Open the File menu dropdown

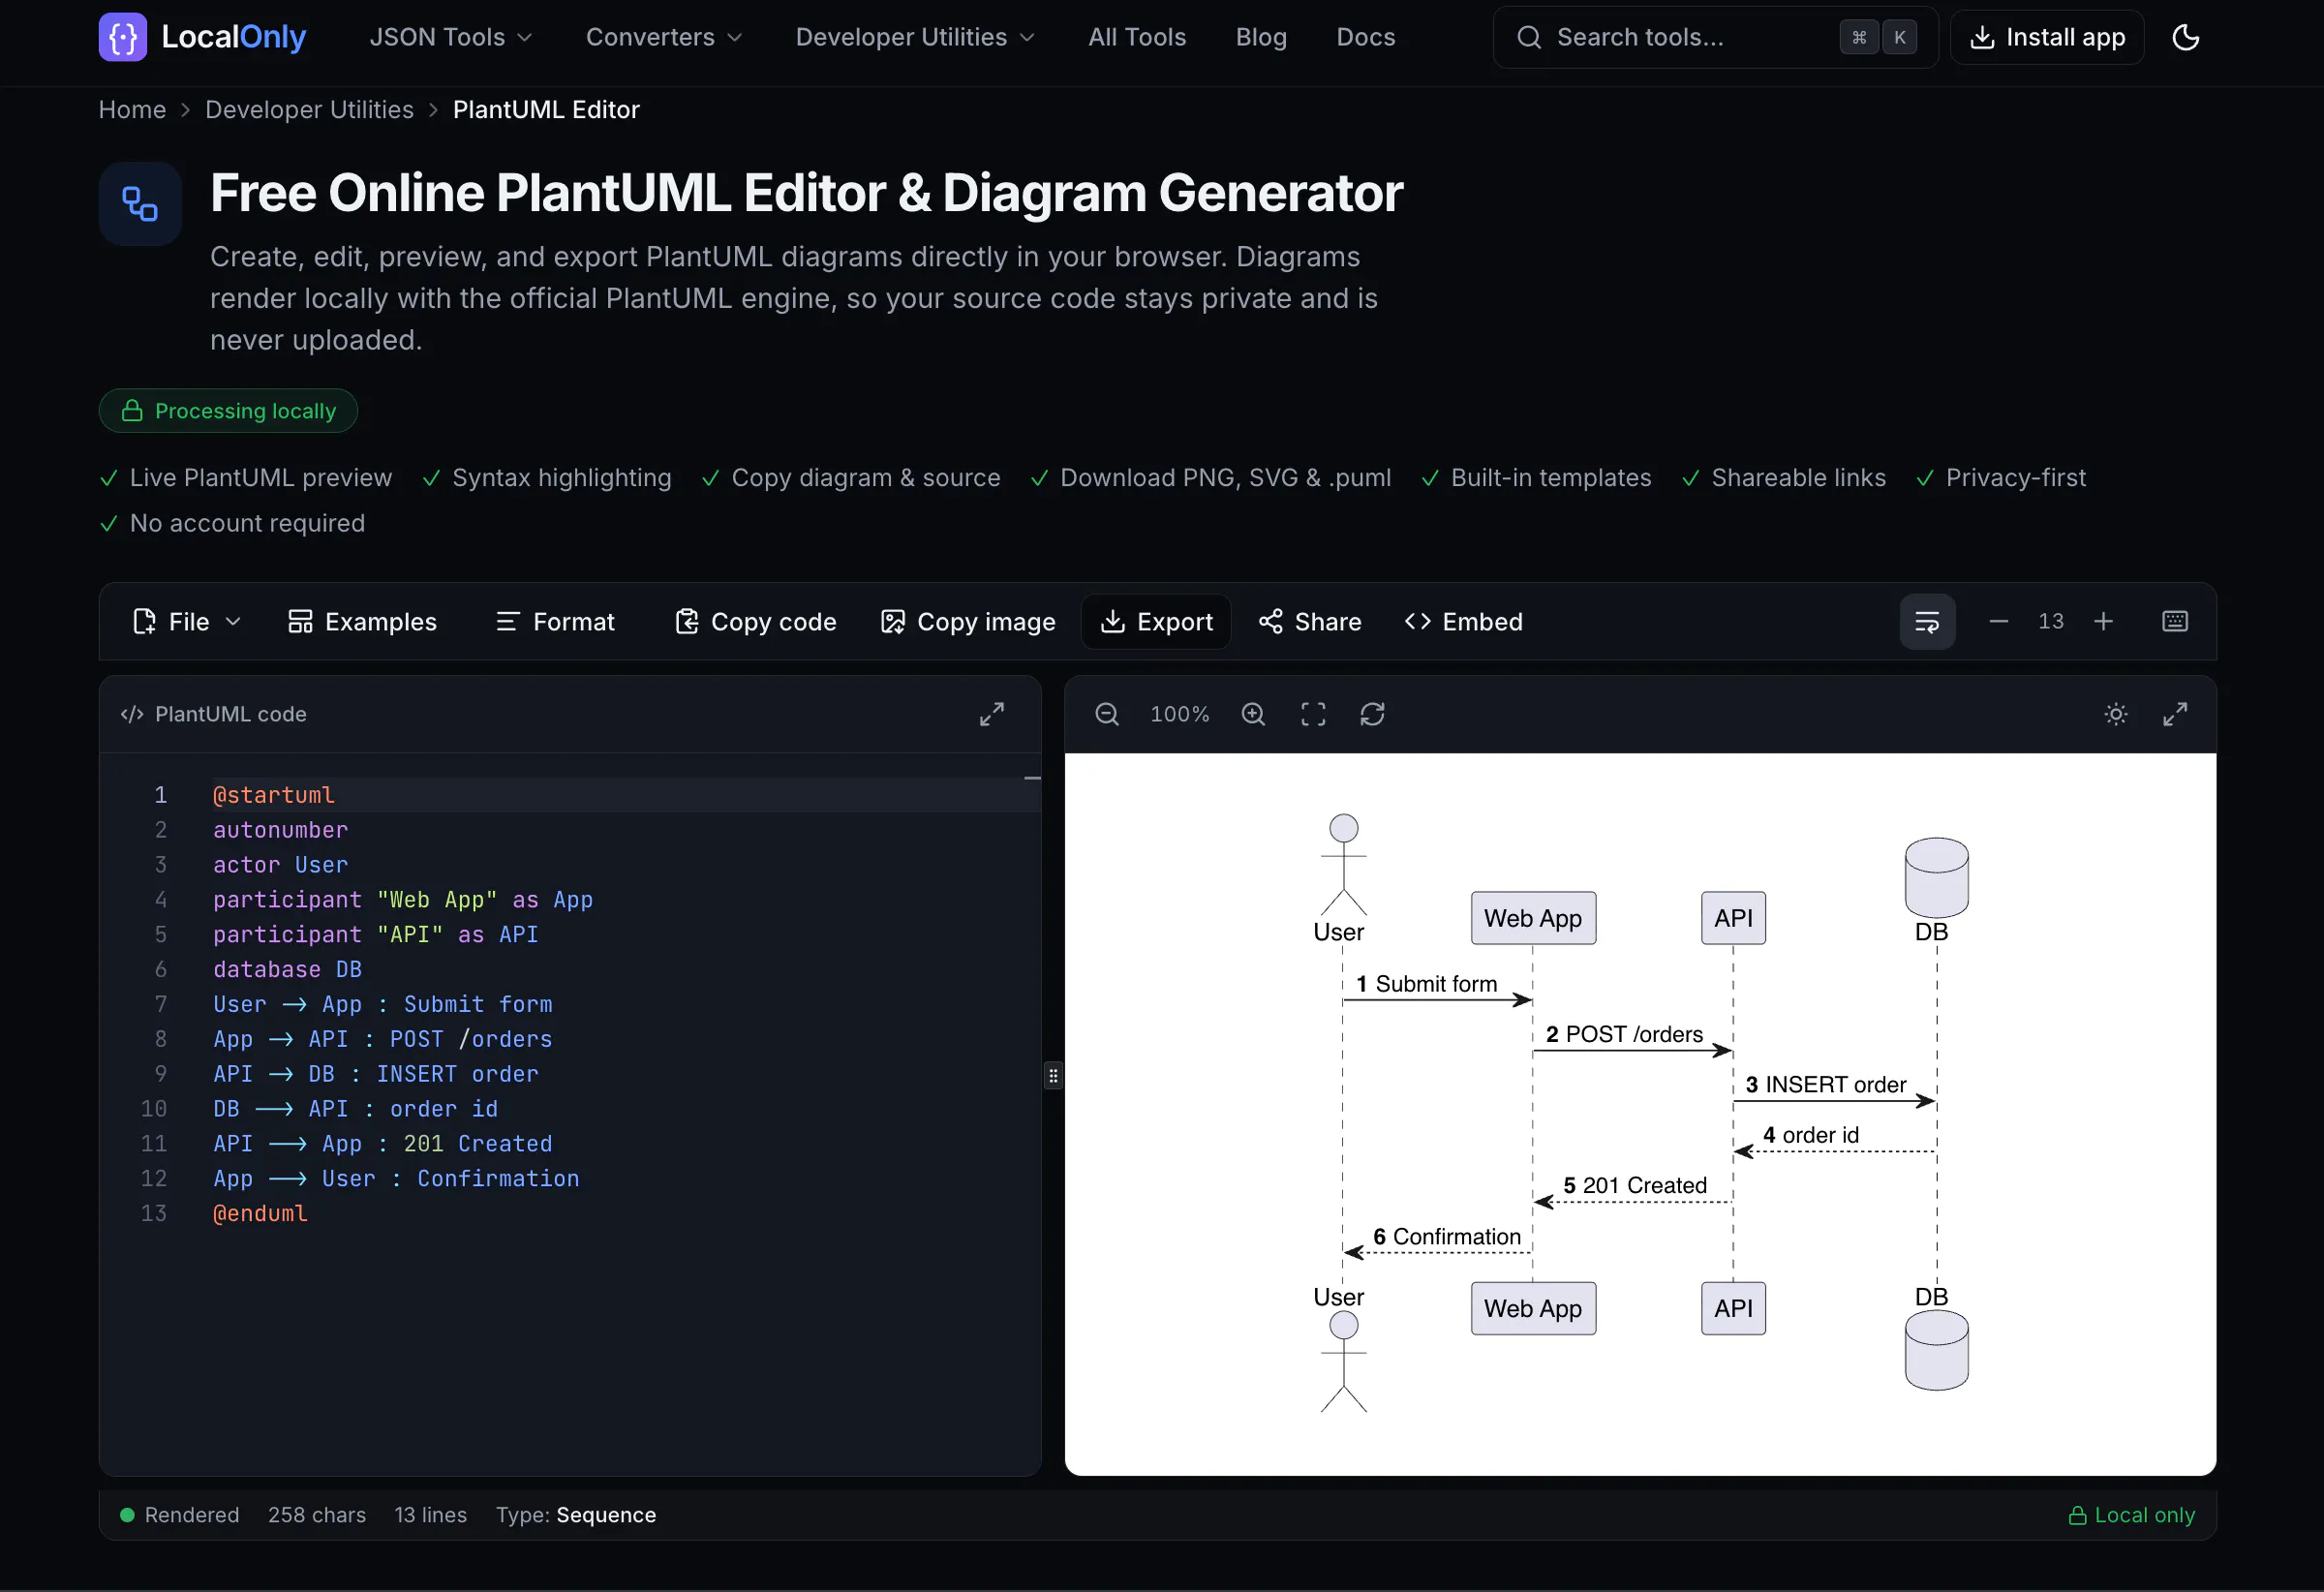[187, 622]
